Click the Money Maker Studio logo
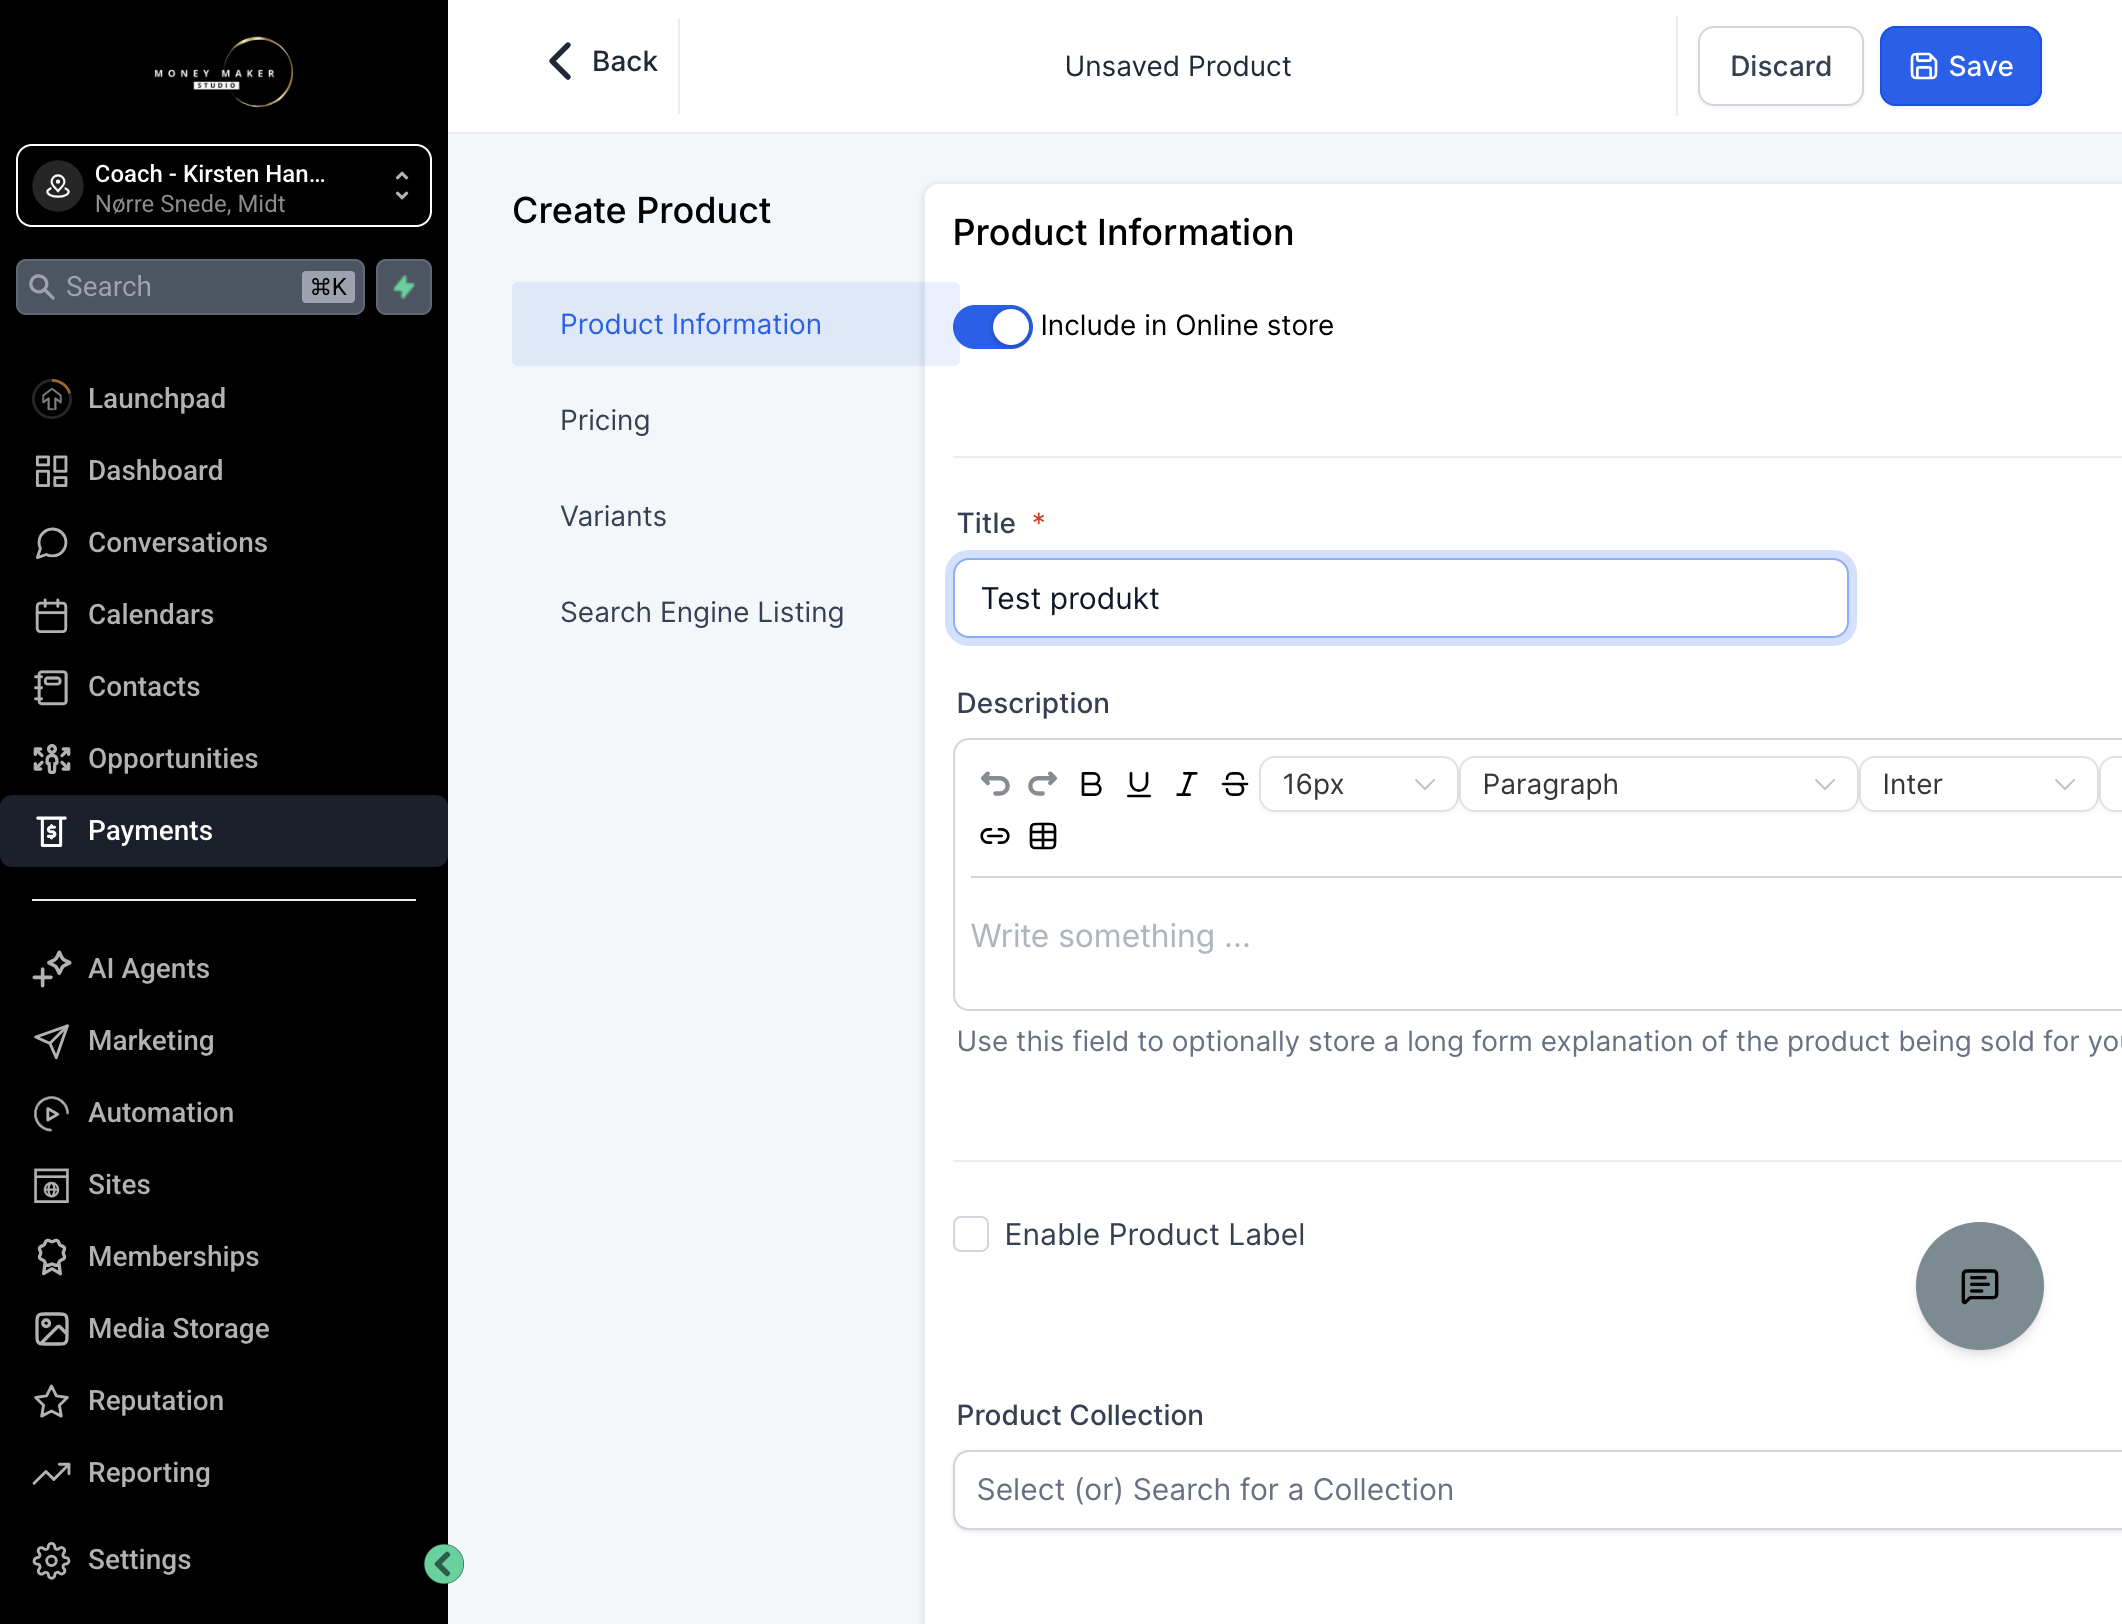The image size is (2122, 1624). tap(224, 72)
